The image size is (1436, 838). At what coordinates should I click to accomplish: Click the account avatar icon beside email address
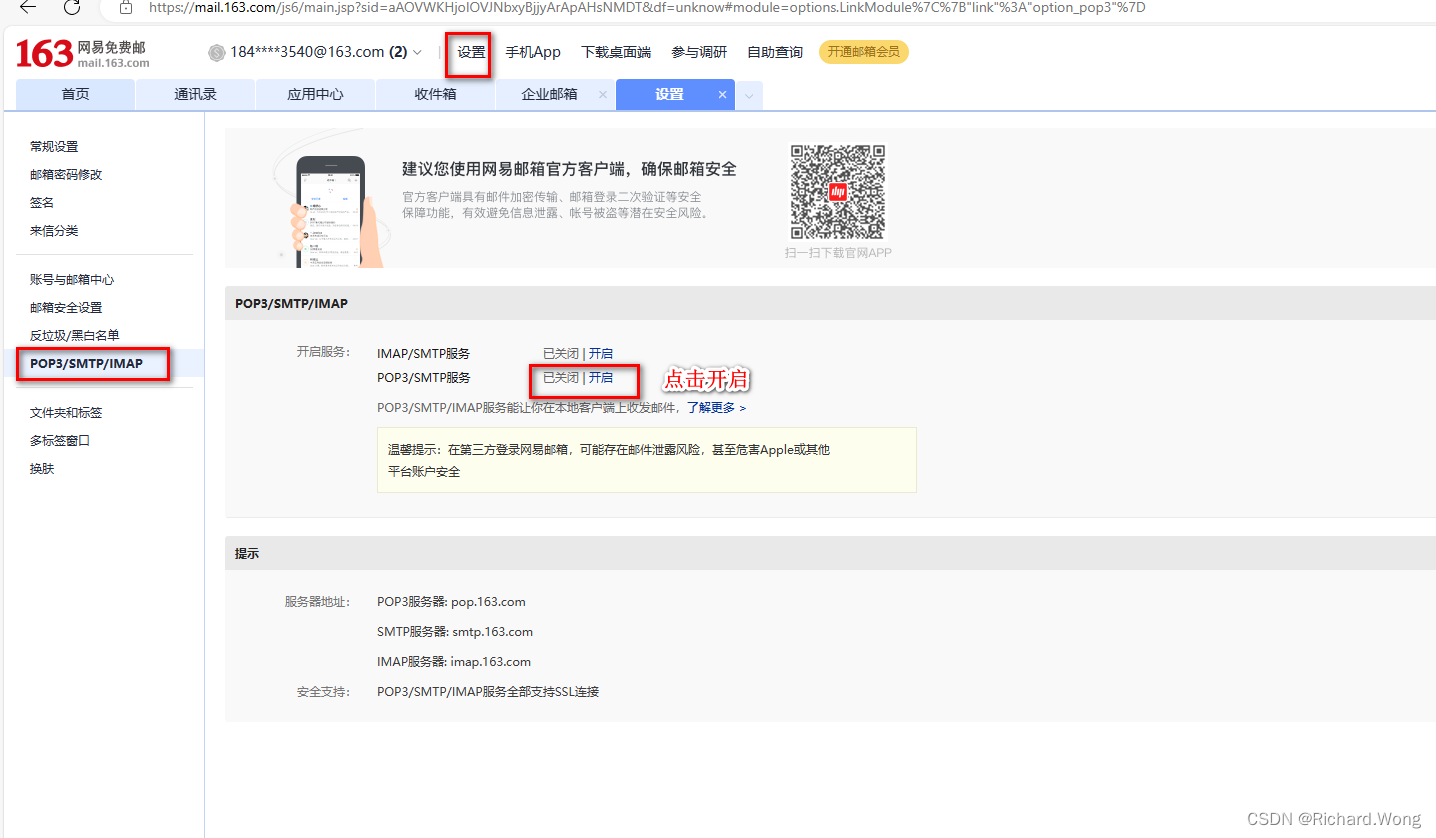pos(217,52)
